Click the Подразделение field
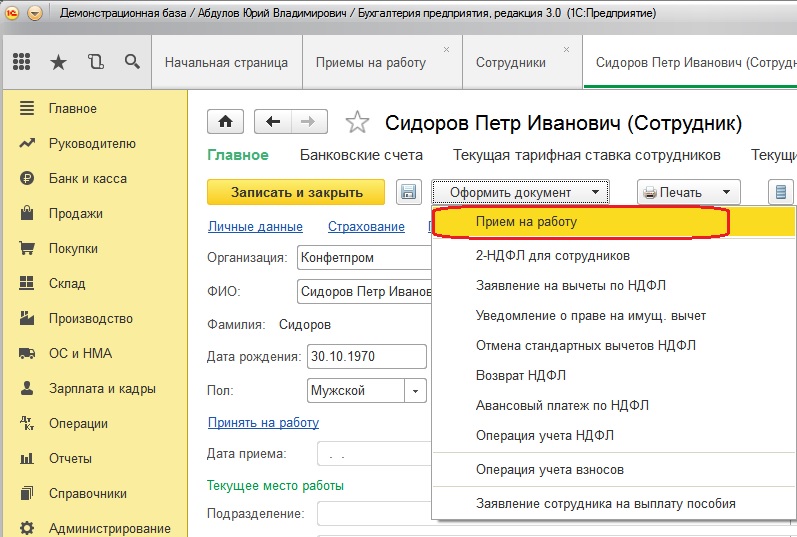The width and height of the screenshot is (797, 537). click(x=375, y=514)
